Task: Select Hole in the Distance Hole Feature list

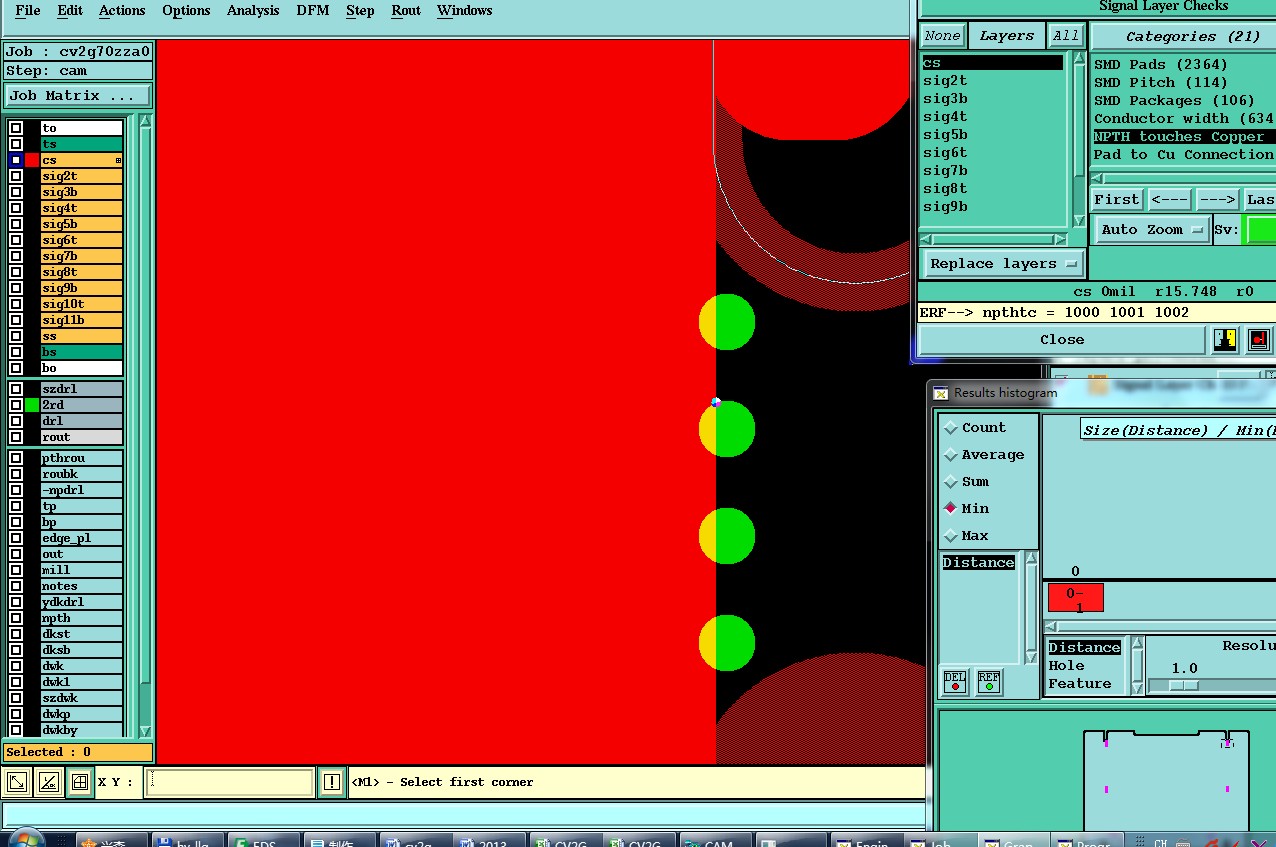Action: (x=1066, y=666)
